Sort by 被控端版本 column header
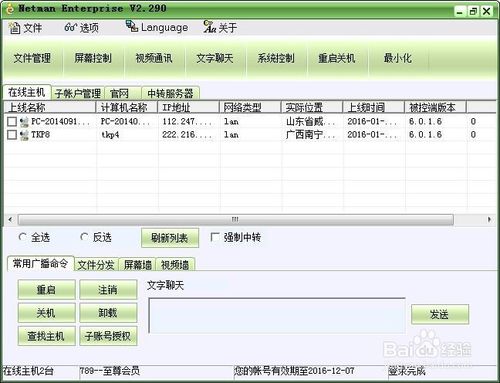The width and height of the screenshot is (500, 383). [435, 107]
